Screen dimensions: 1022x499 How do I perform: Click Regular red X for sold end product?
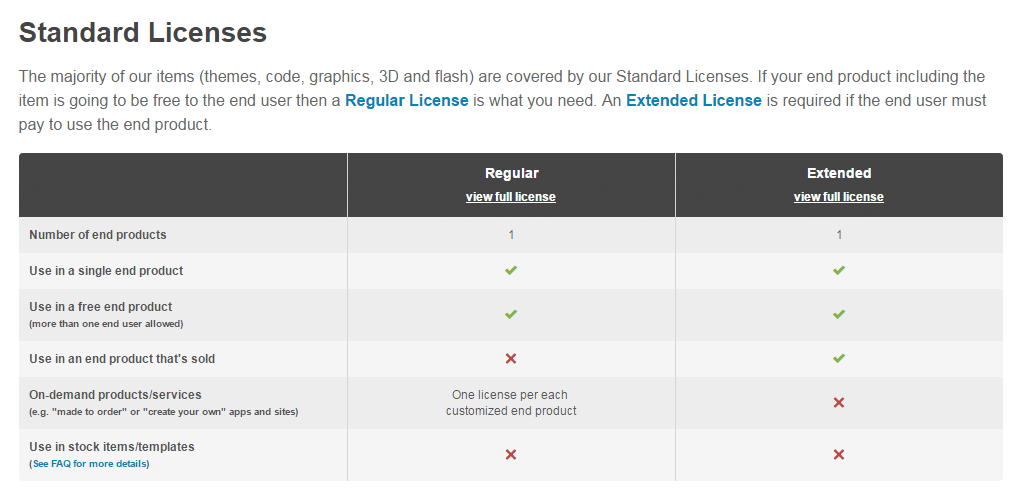[511, 358]
